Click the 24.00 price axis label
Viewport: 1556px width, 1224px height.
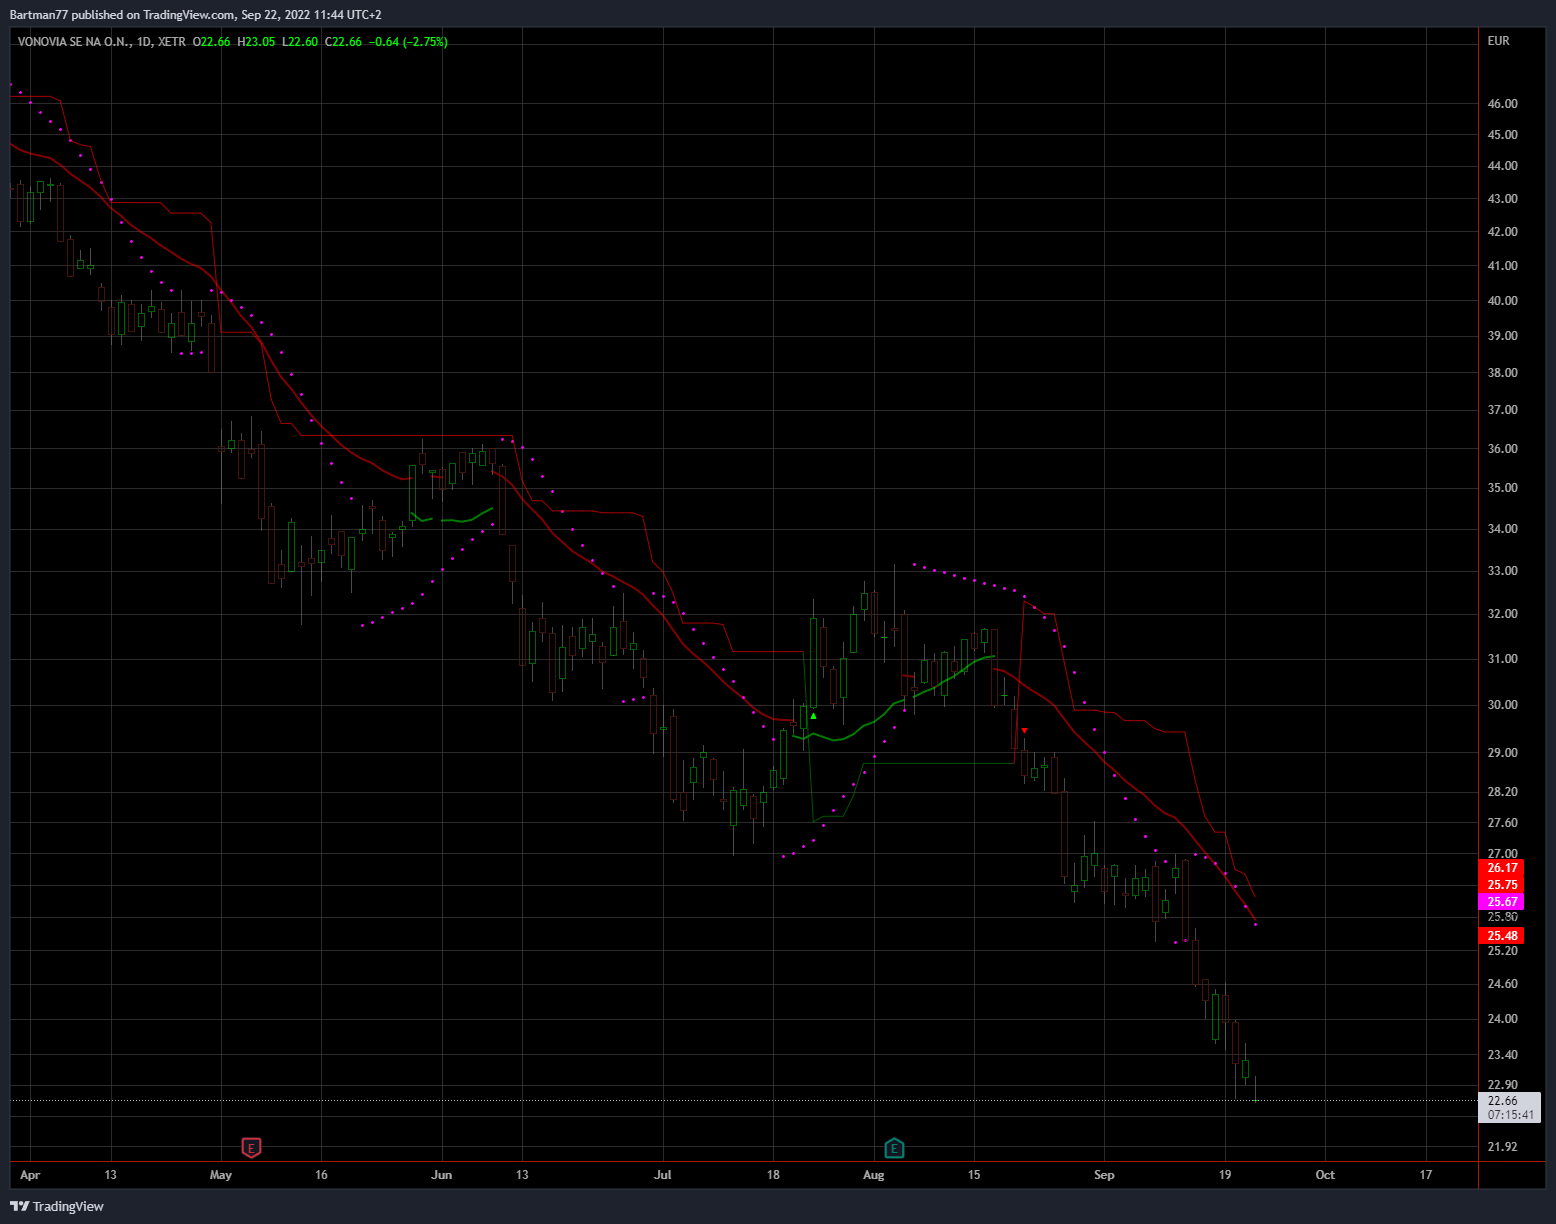coord(1503,1019)
